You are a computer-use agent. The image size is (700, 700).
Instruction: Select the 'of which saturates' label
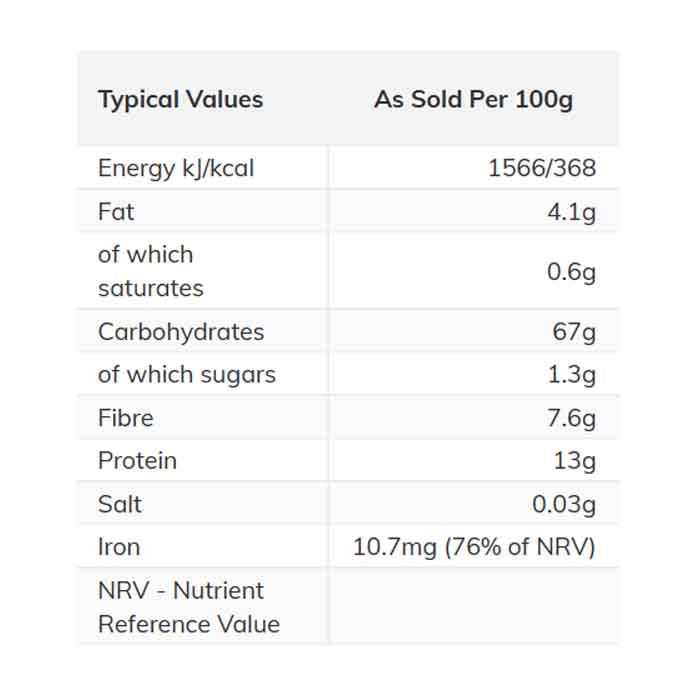click(151, 271)
